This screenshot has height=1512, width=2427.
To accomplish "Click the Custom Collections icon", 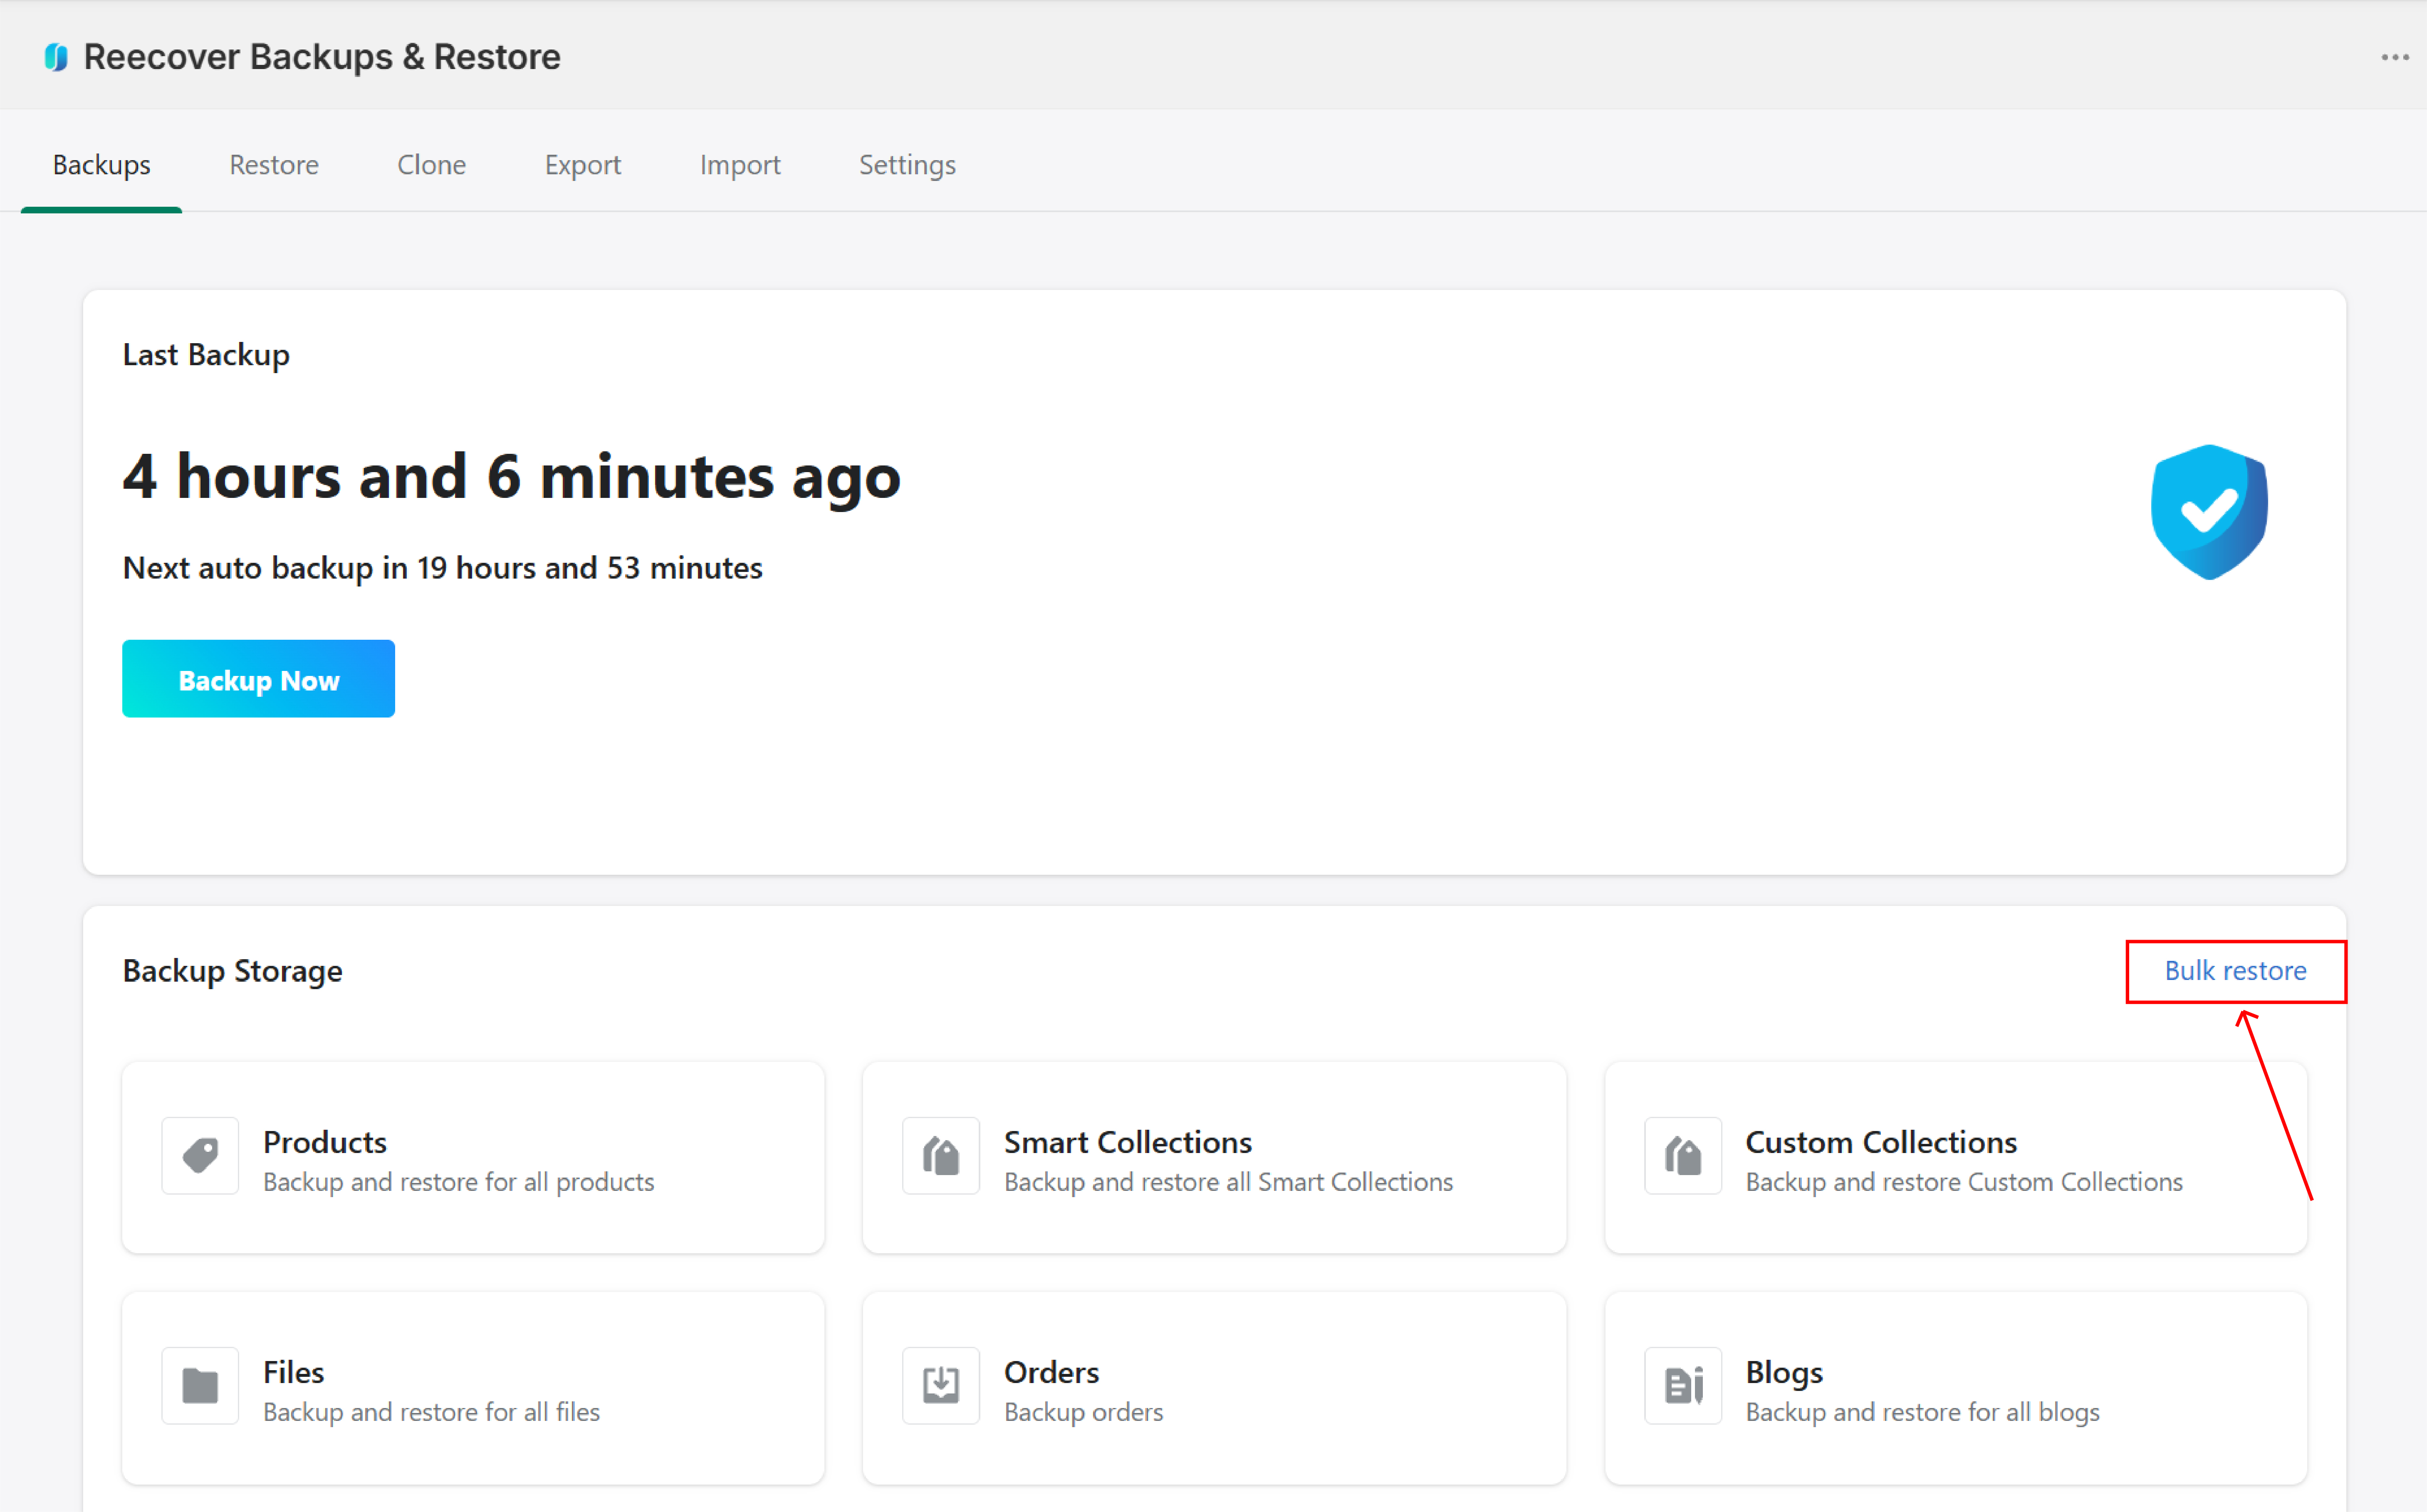I will pyautogui.click(x=1683, y=1155).
